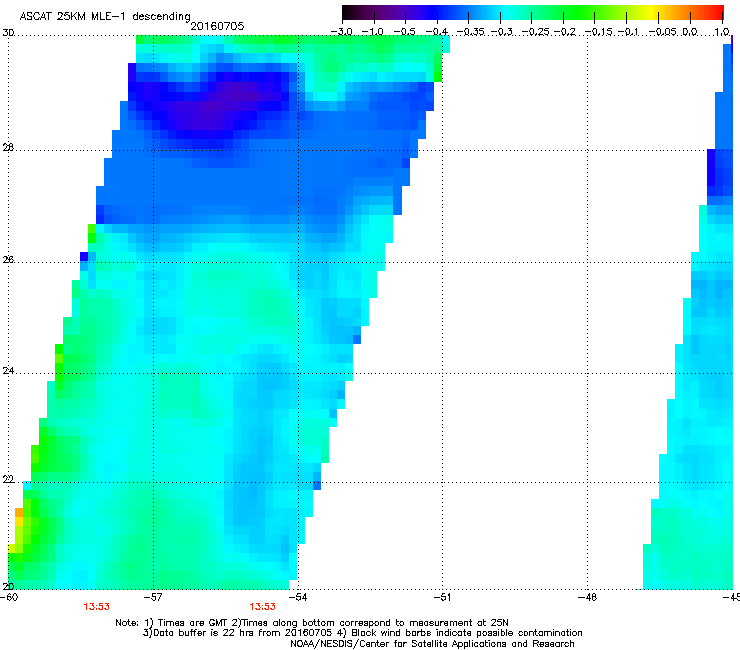Click the -0.2 colorbar label

(565, 32)
